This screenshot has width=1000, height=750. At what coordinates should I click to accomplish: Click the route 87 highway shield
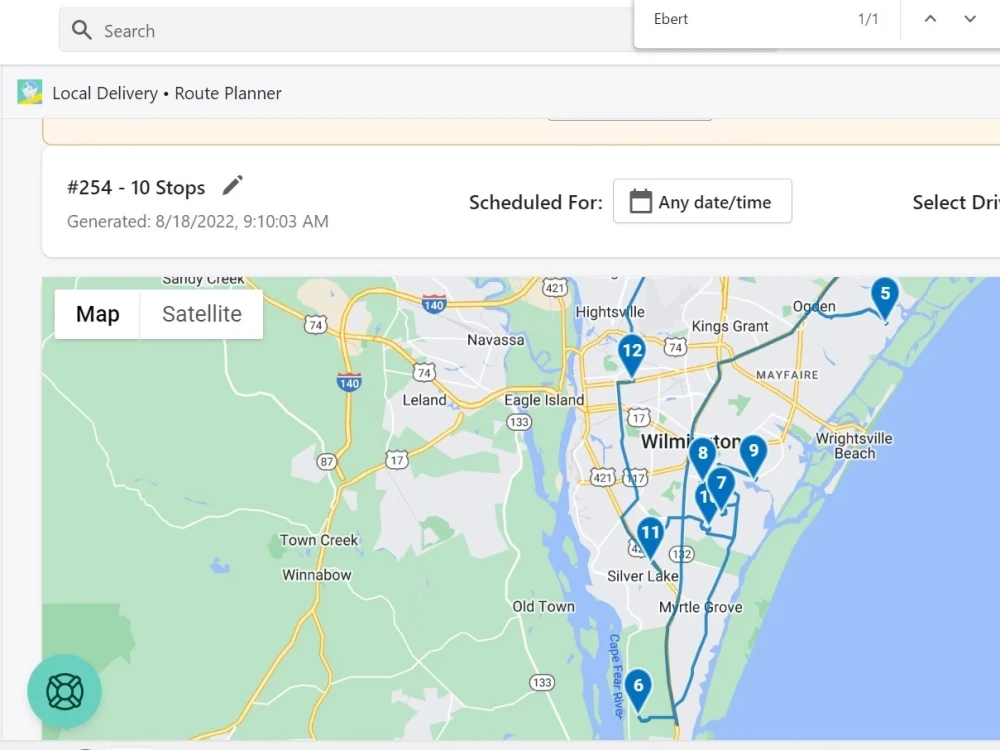pyautogui.click(x=327, y=461)
